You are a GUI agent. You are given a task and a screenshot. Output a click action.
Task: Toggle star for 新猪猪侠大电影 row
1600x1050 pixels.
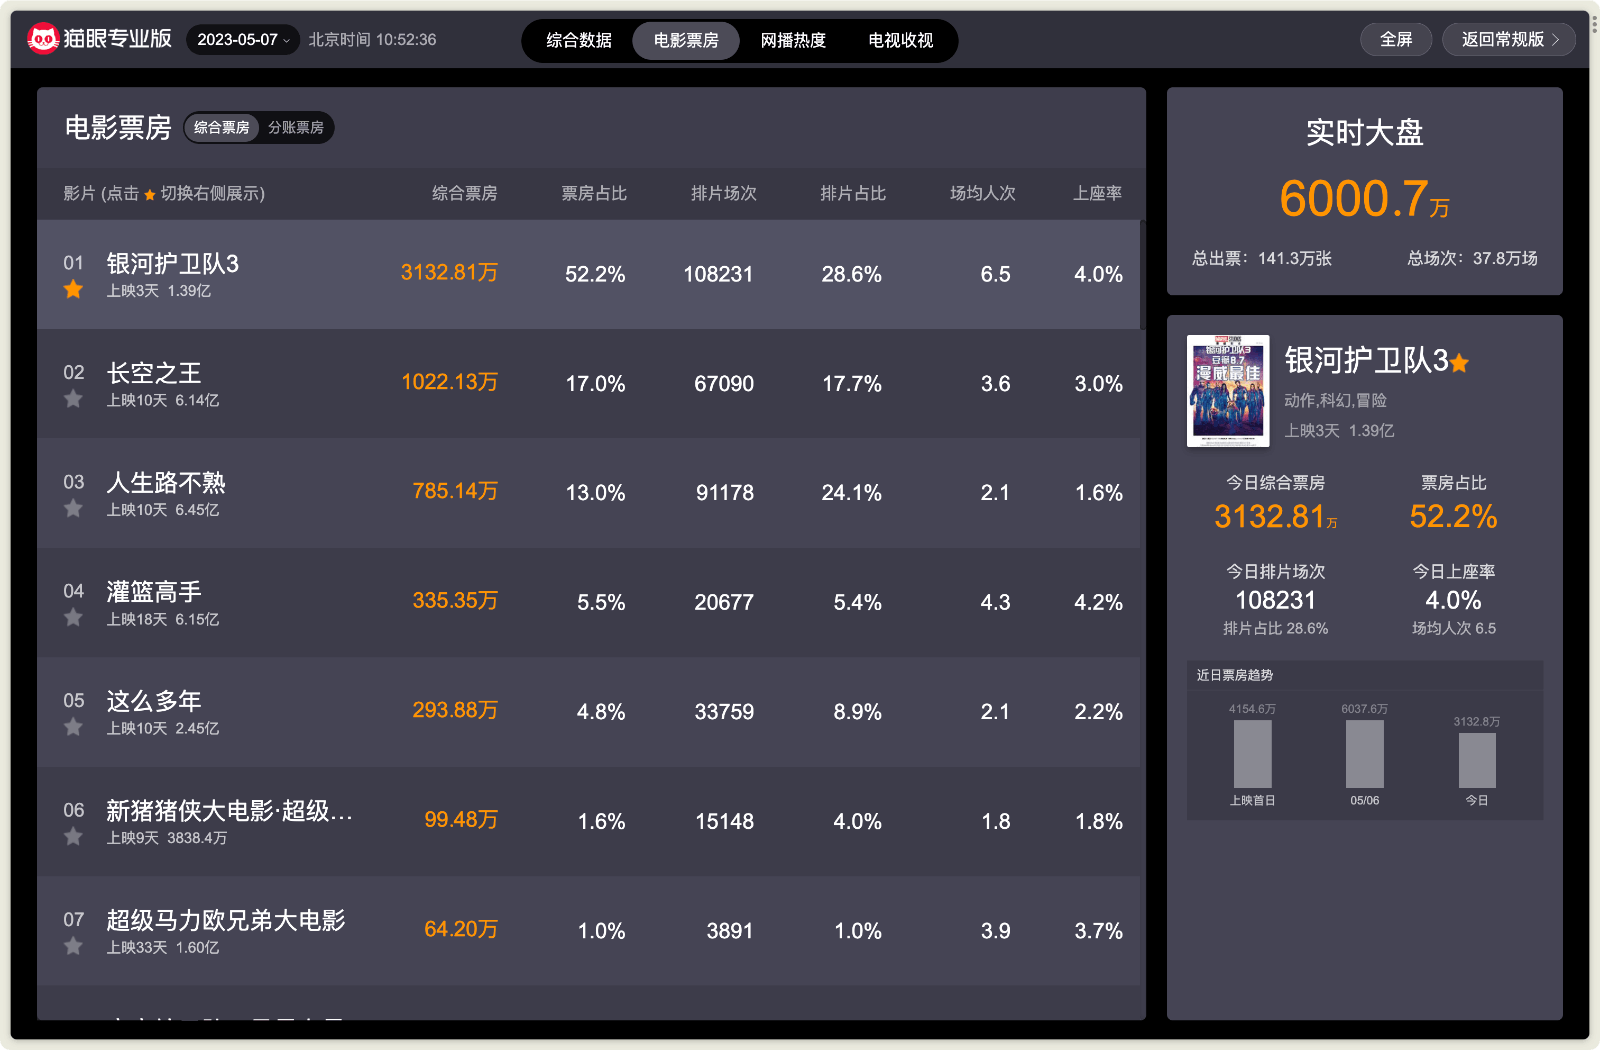click(x=73, y=837)
